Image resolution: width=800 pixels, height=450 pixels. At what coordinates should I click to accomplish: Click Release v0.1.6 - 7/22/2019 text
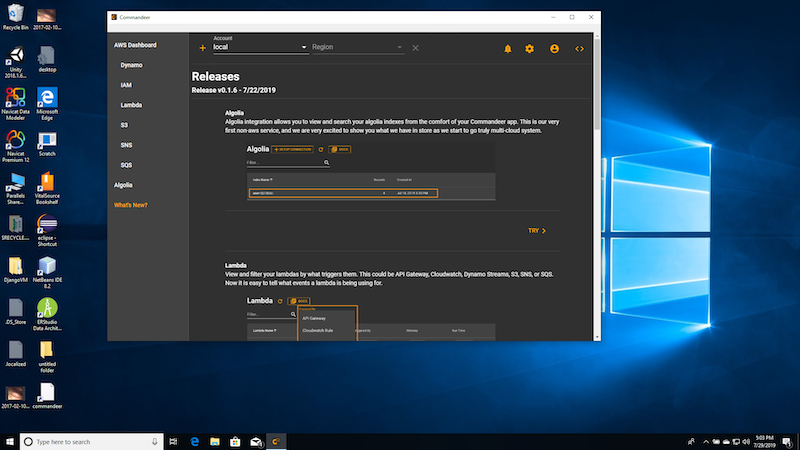[x=234, y=90]
